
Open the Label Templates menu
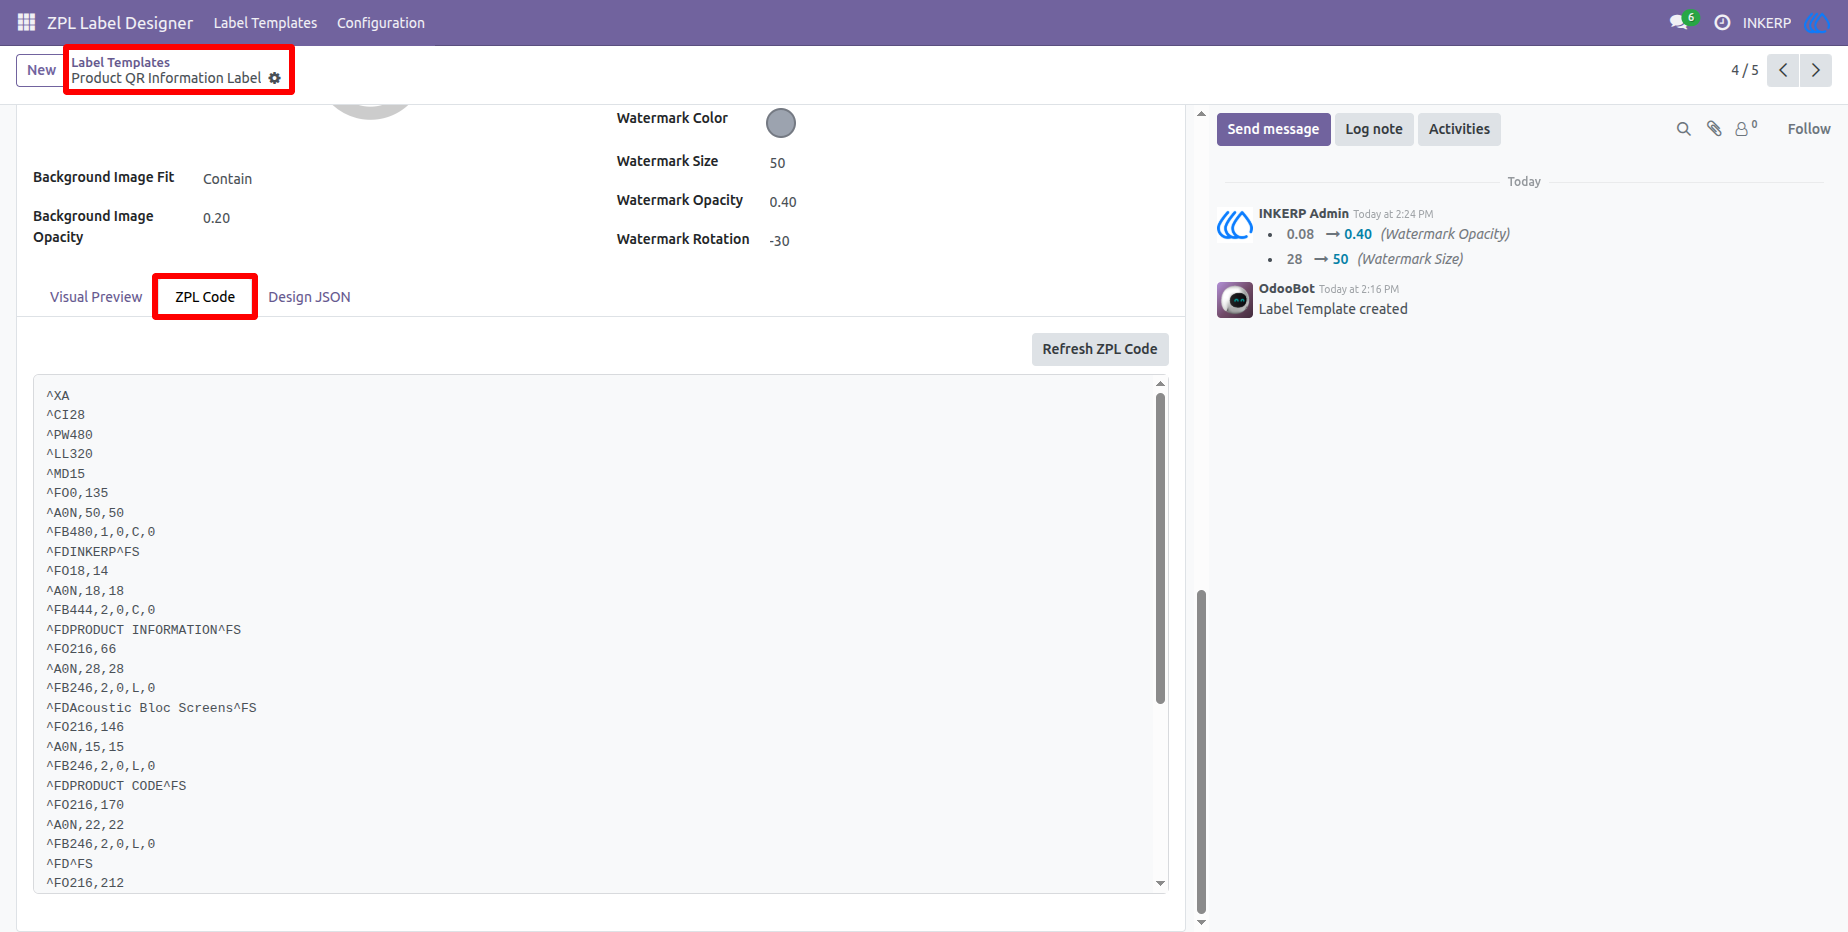tap(265, 22)
